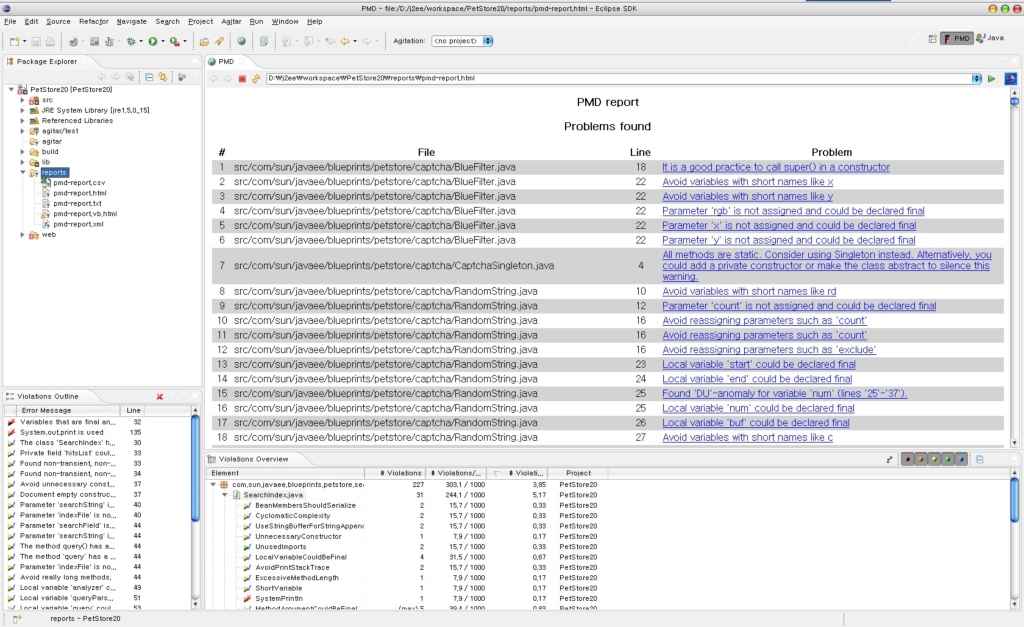Image resolution: width=1024 pixels, height=627 pixels.
Task: Expand the src folder in Package Explorer
Action: 22,100
